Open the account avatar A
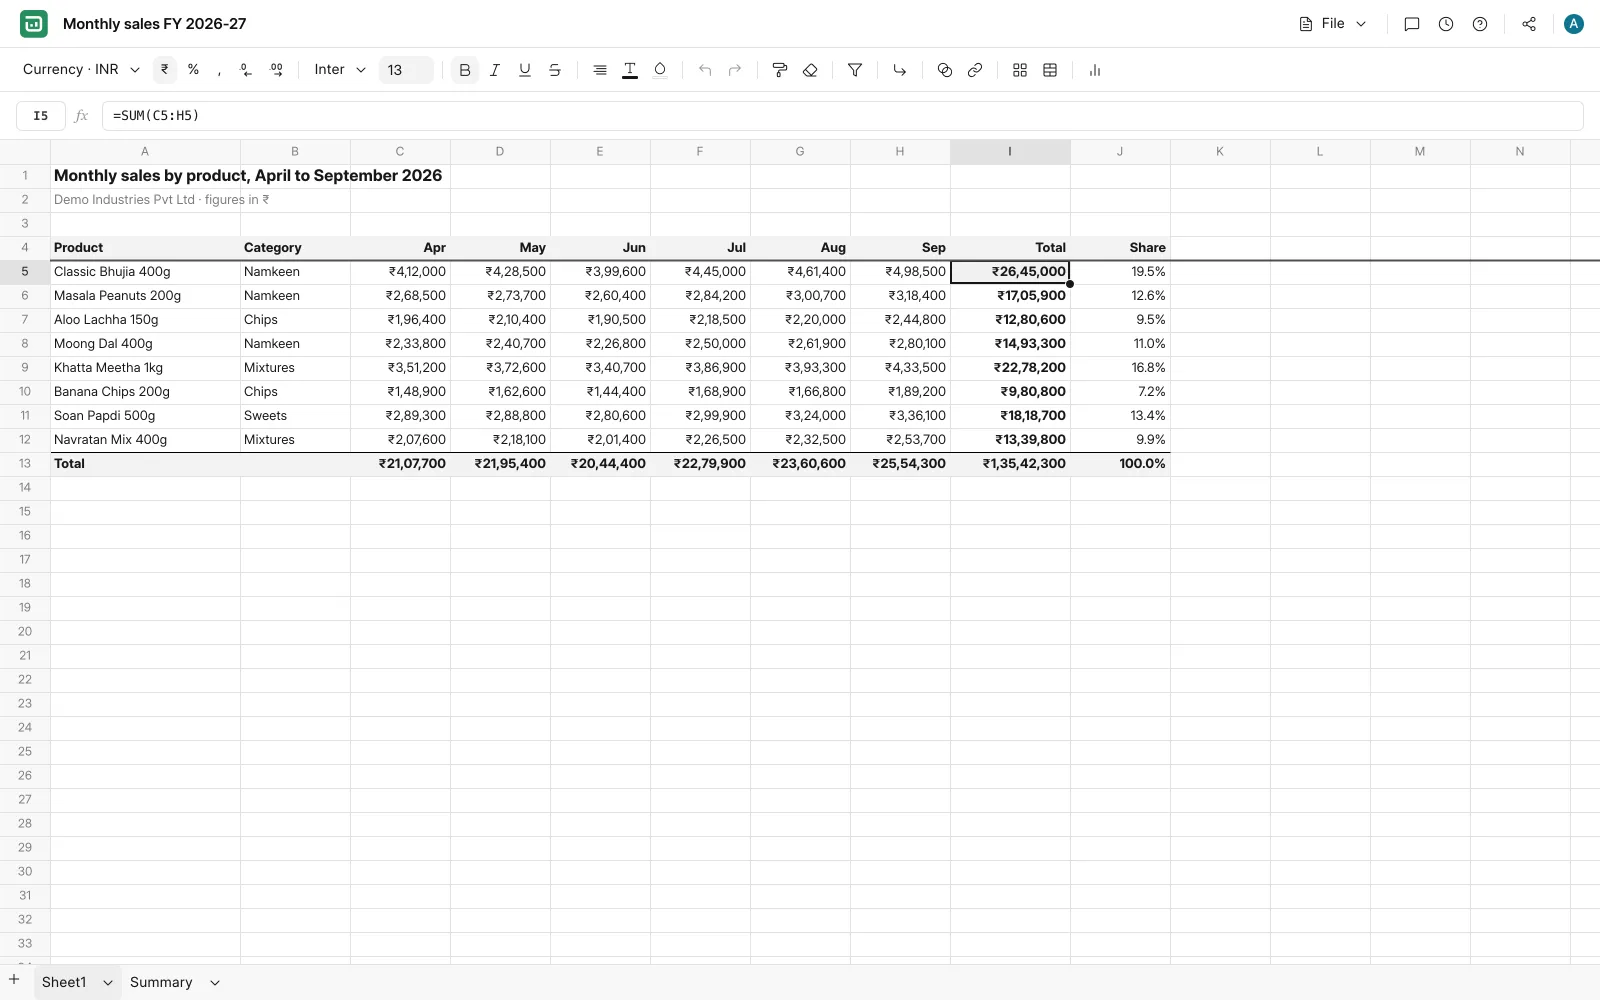The height and width of the screenshot is (1000, 1600). coord(1574,24)
